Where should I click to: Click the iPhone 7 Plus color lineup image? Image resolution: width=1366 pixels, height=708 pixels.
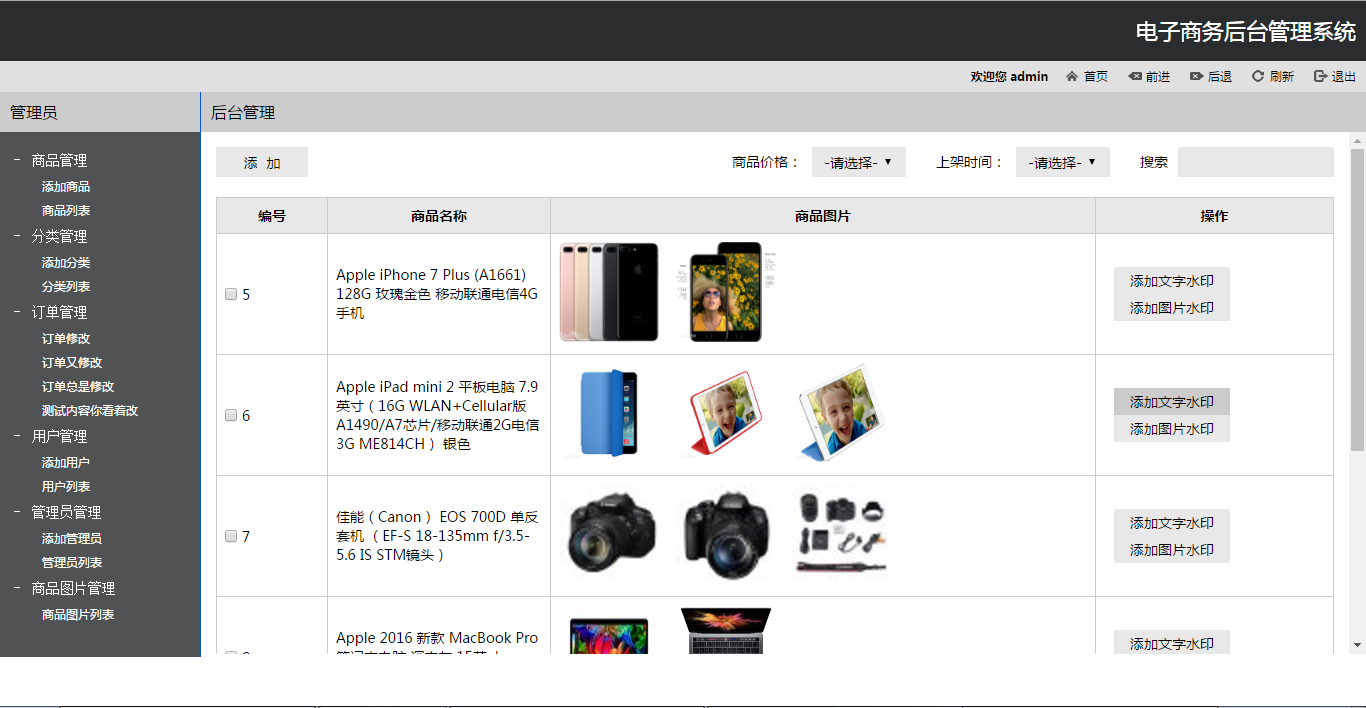tap(609, 292)
